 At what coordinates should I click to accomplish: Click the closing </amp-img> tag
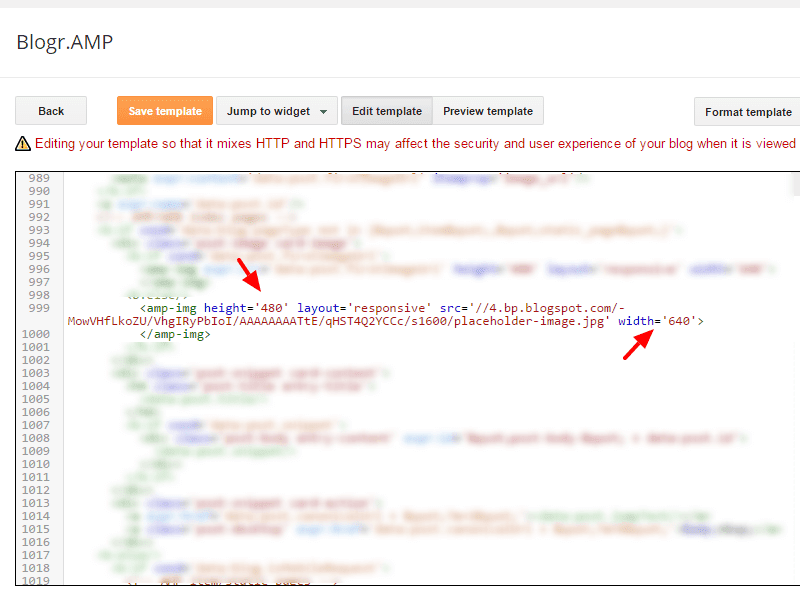click(x=175, y=334)
